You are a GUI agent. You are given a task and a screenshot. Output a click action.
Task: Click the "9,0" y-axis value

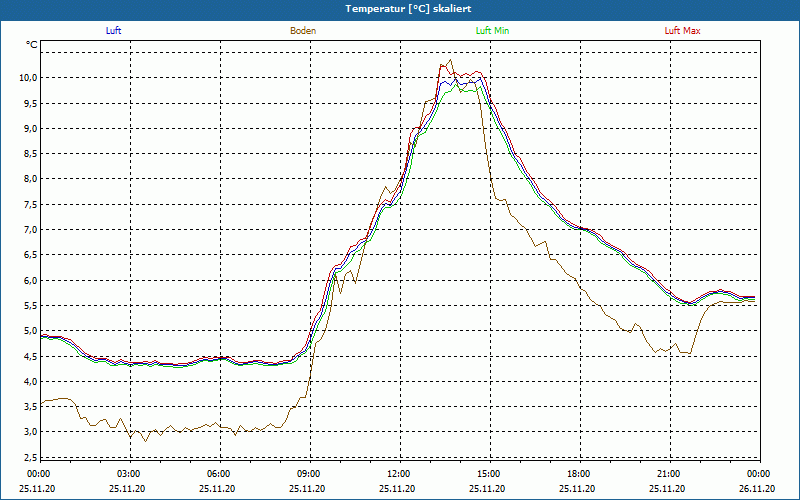click(31, 128)
